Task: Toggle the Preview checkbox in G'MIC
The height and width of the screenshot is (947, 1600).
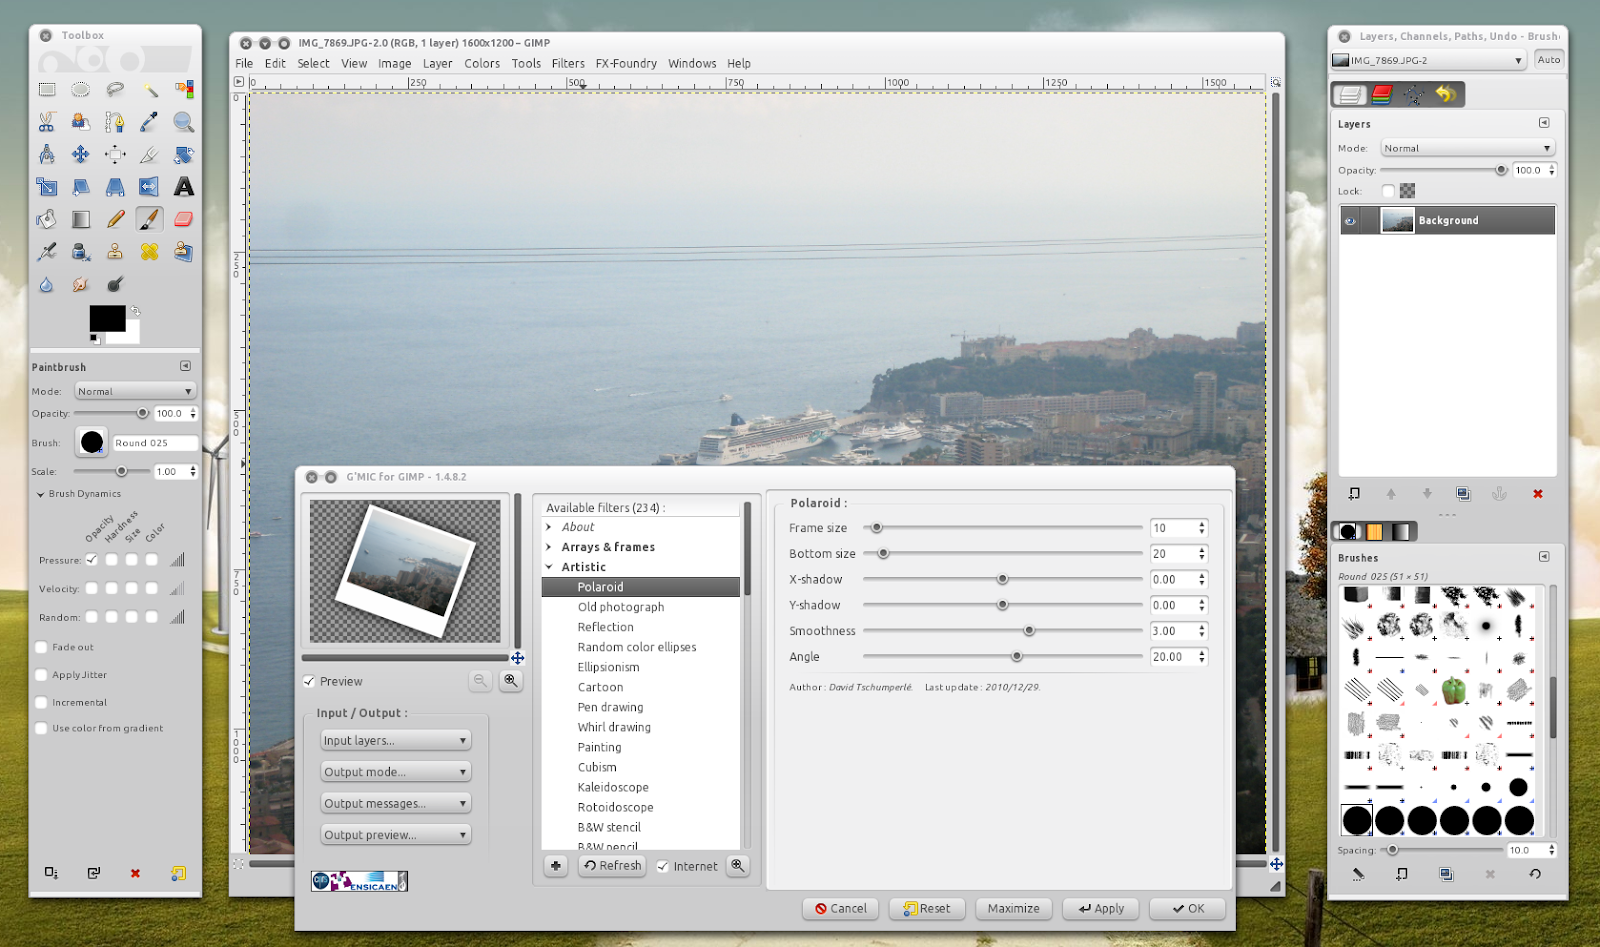Action: (x=309, y=682)
